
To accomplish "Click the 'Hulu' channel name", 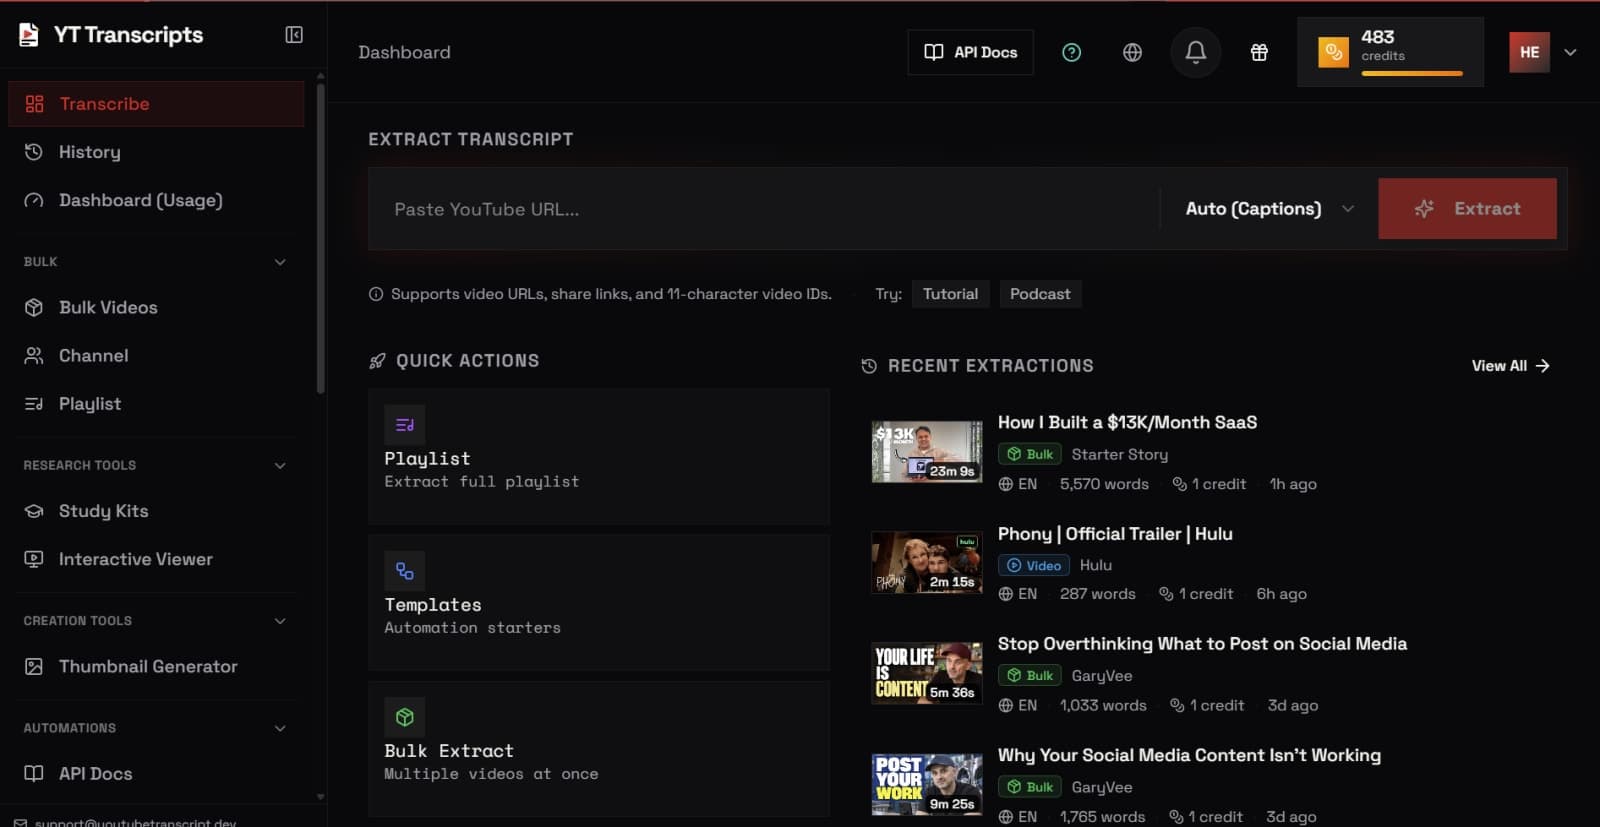I will coord(1095,565).
